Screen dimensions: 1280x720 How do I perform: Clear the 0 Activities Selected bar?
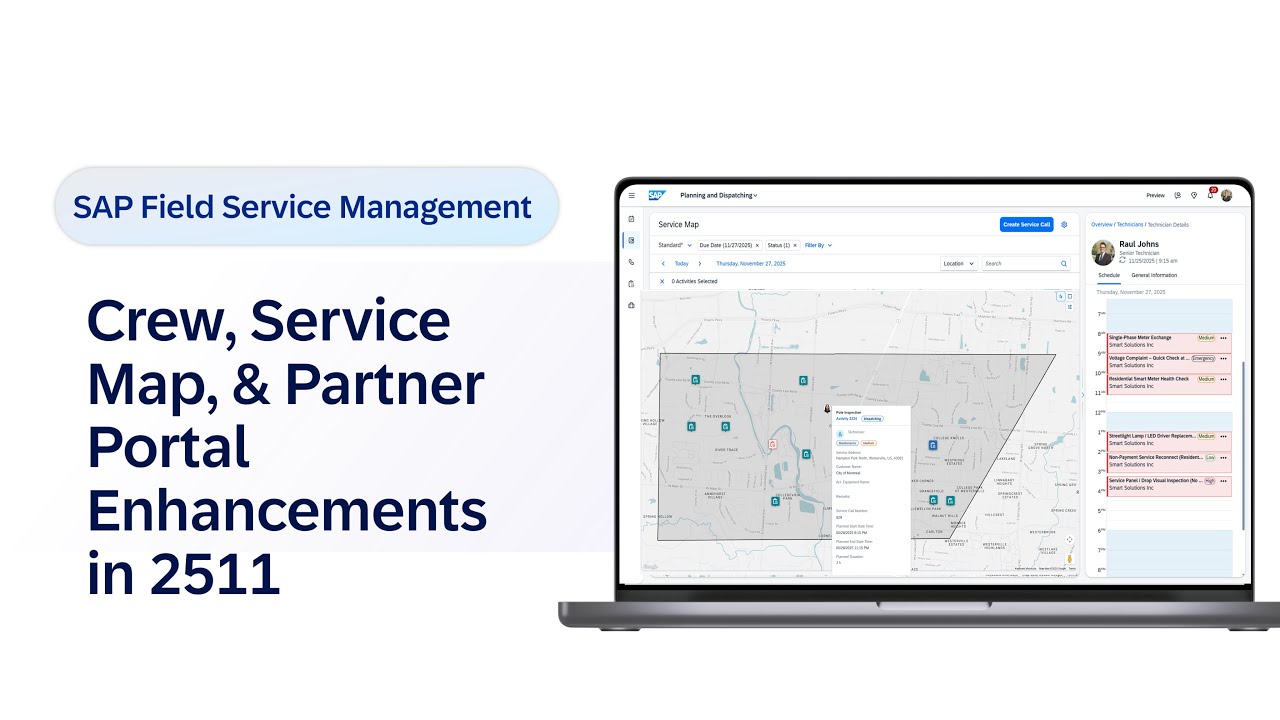(x=662, y=282)
